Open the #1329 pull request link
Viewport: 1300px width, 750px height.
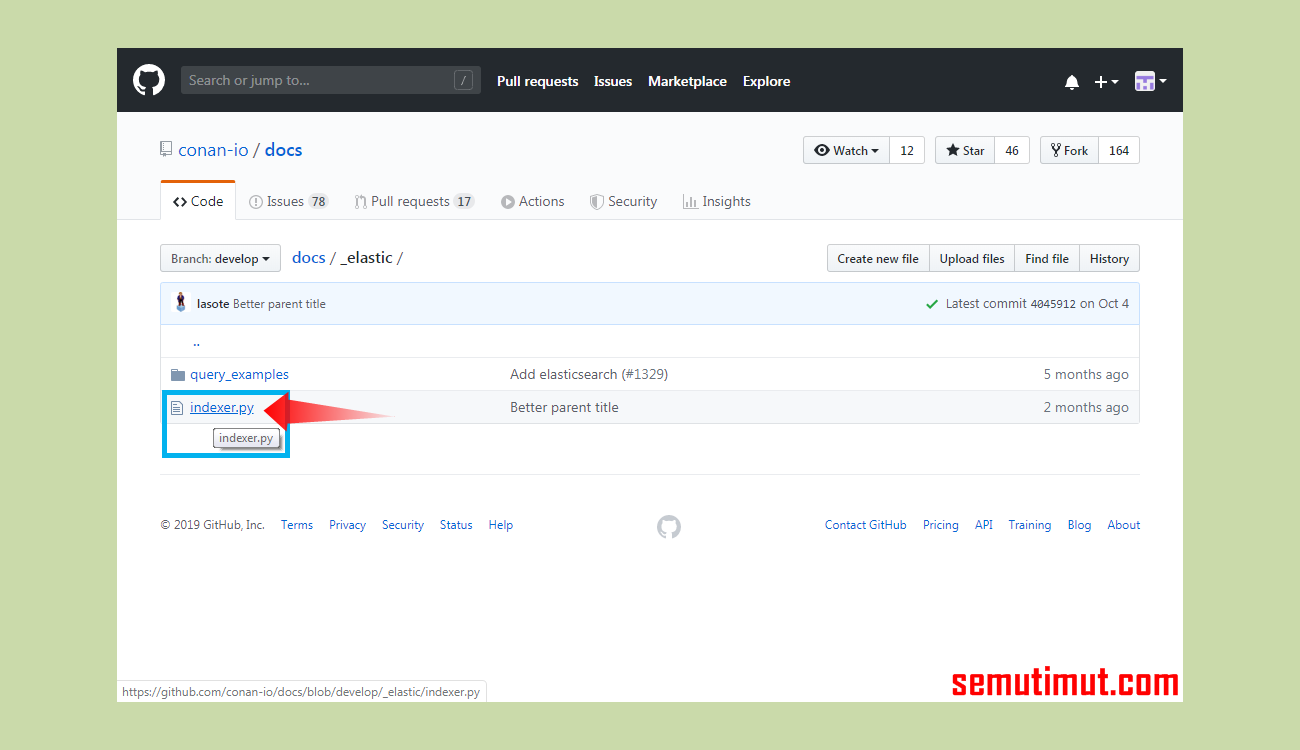coord(644,375)
